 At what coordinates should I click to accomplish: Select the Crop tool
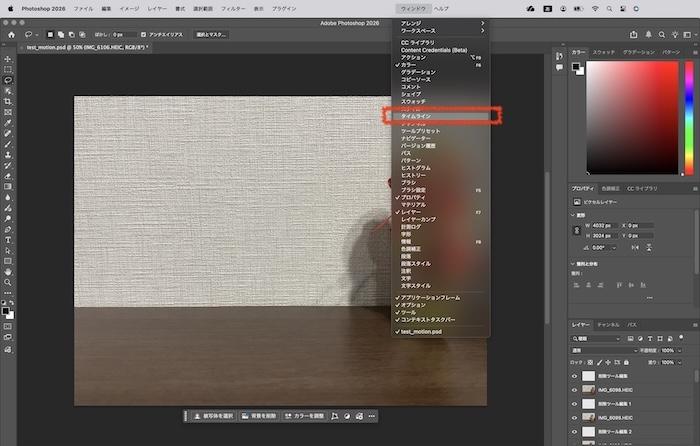pyautogui.click(x=8, y=101)
